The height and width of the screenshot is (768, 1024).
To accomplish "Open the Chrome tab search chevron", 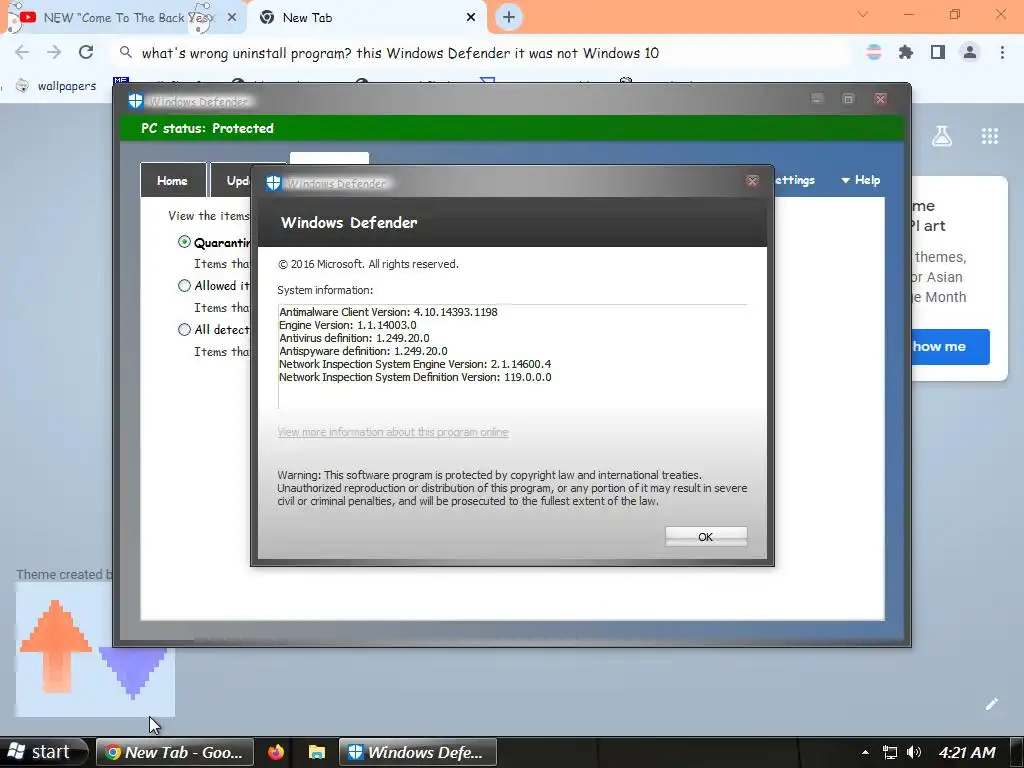I will point(863,14).
